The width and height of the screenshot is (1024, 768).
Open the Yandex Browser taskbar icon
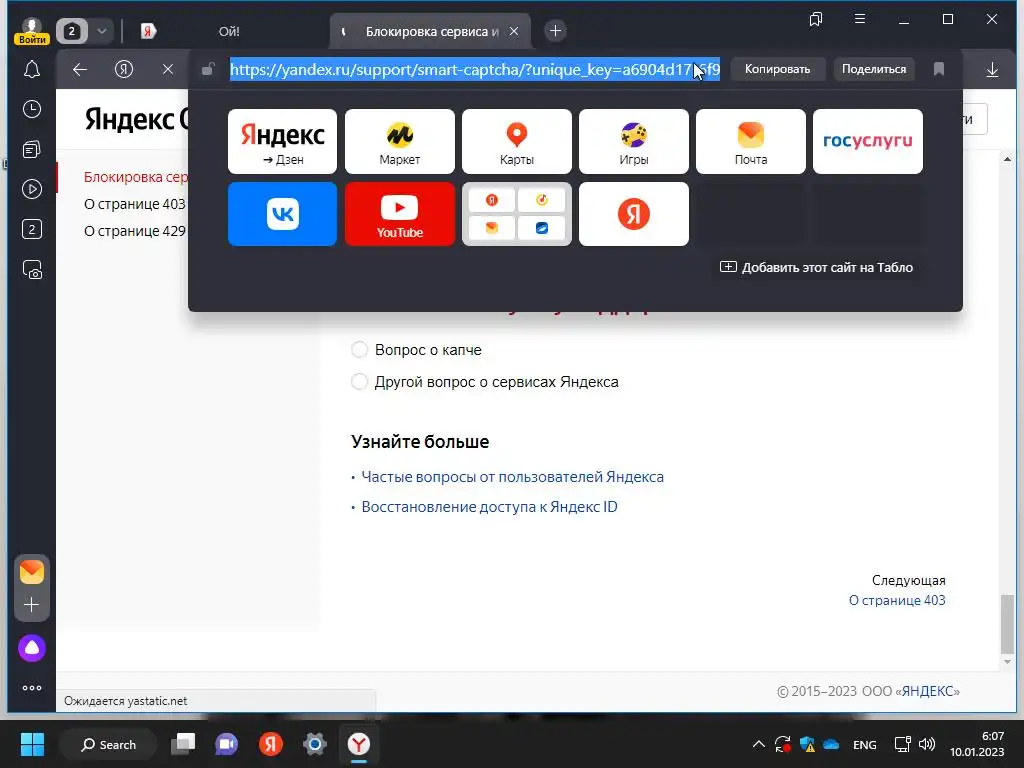(x=359, y=744)
